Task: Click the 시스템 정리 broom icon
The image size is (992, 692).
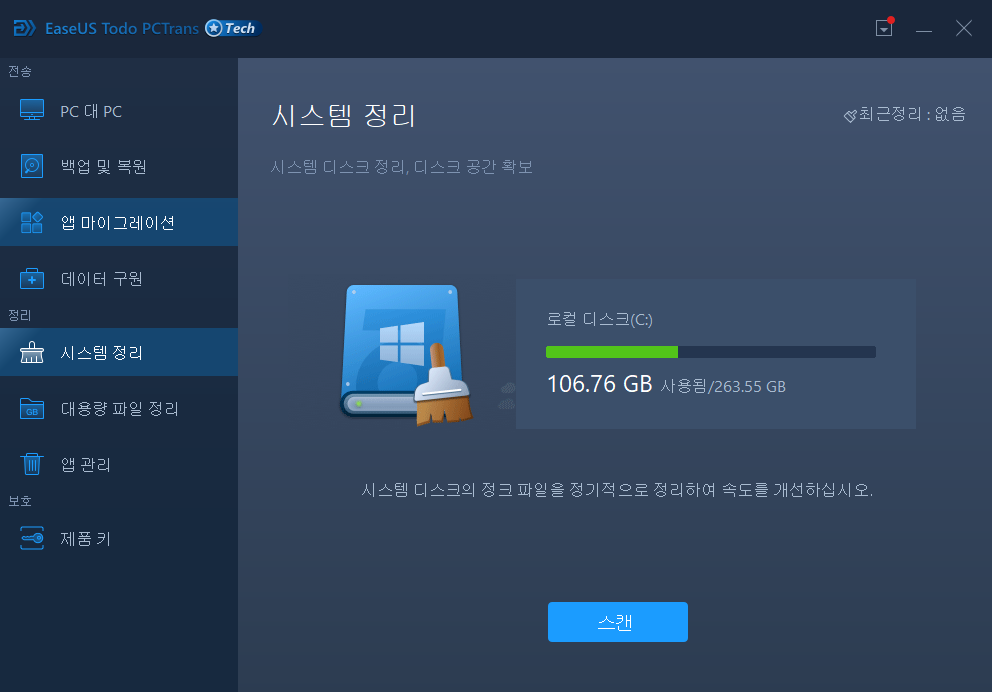Action: tap(31, 352)
